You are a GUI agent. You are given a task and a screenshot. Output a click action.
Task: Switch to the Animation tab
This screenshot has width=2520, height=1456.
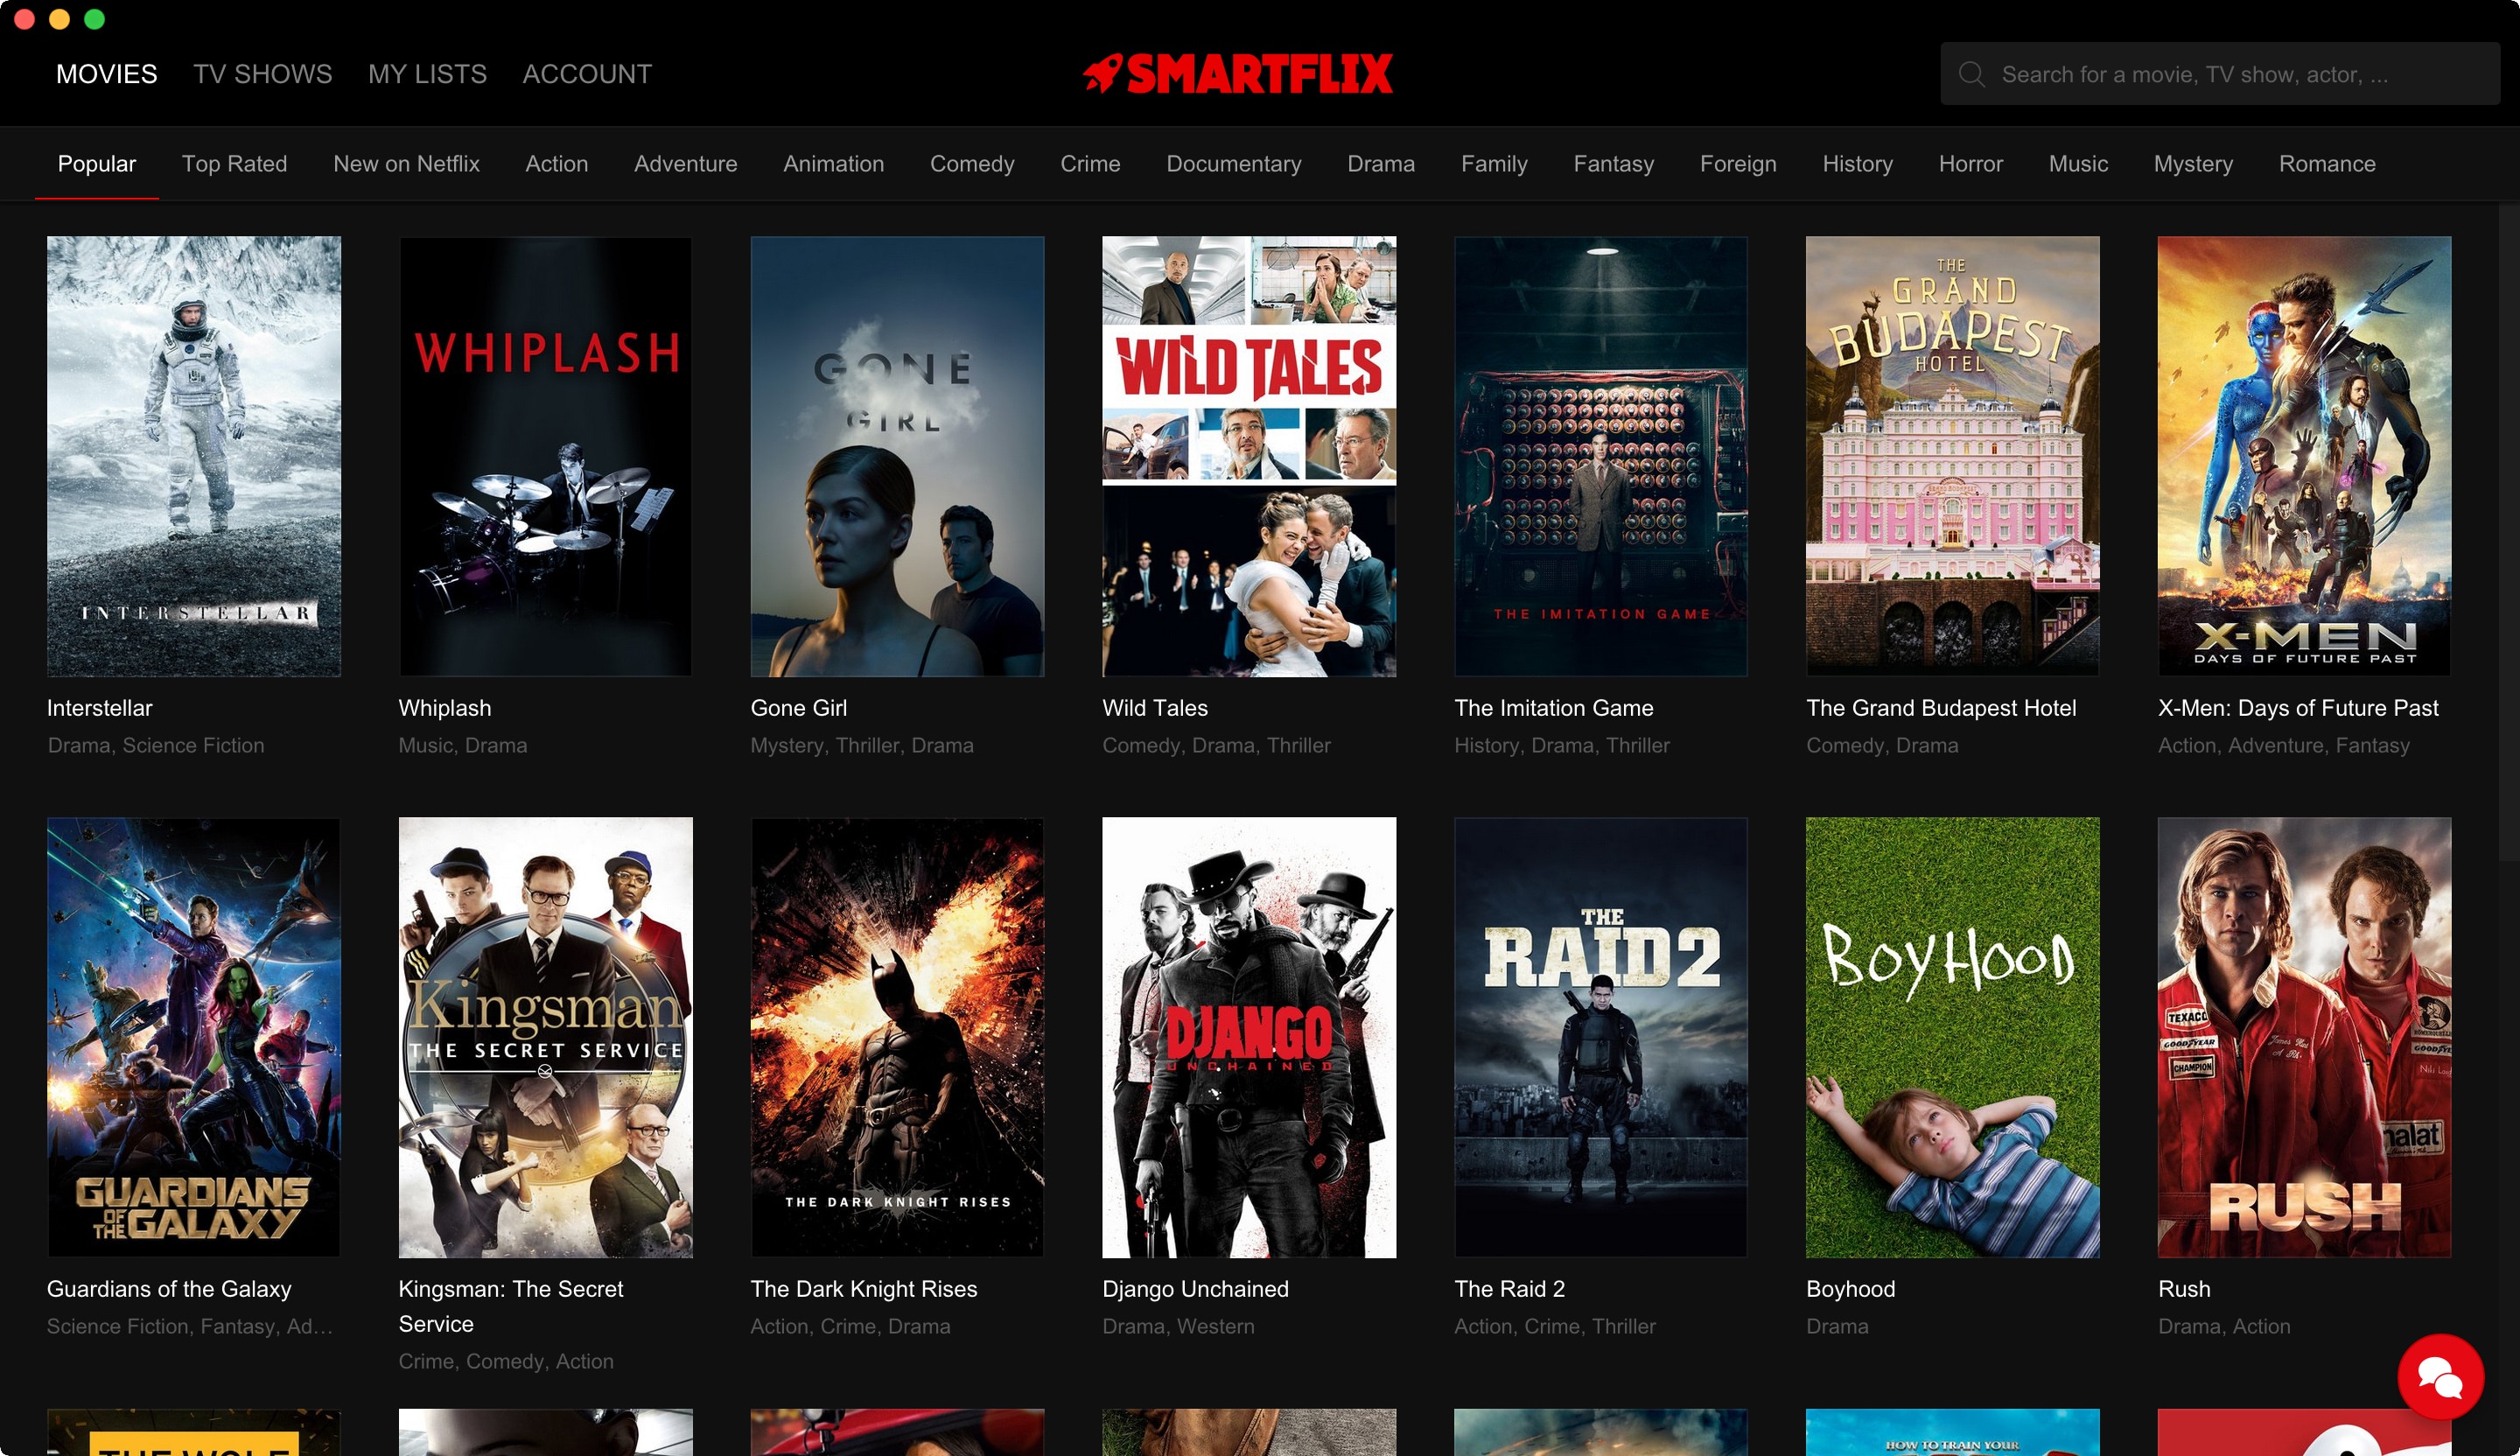[x=833, y=164]
